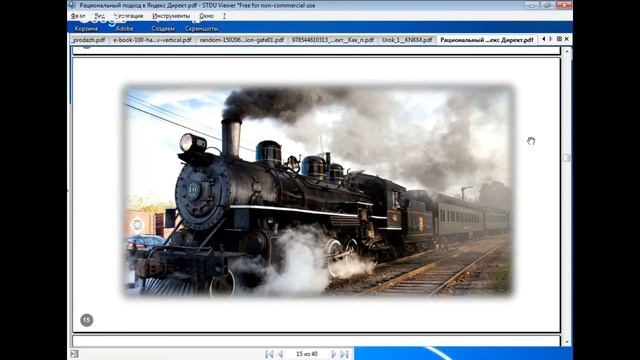Maximize the STDU Viewer window
The height and width of the screenshot is (360, 640).
[x=547, y=5]
